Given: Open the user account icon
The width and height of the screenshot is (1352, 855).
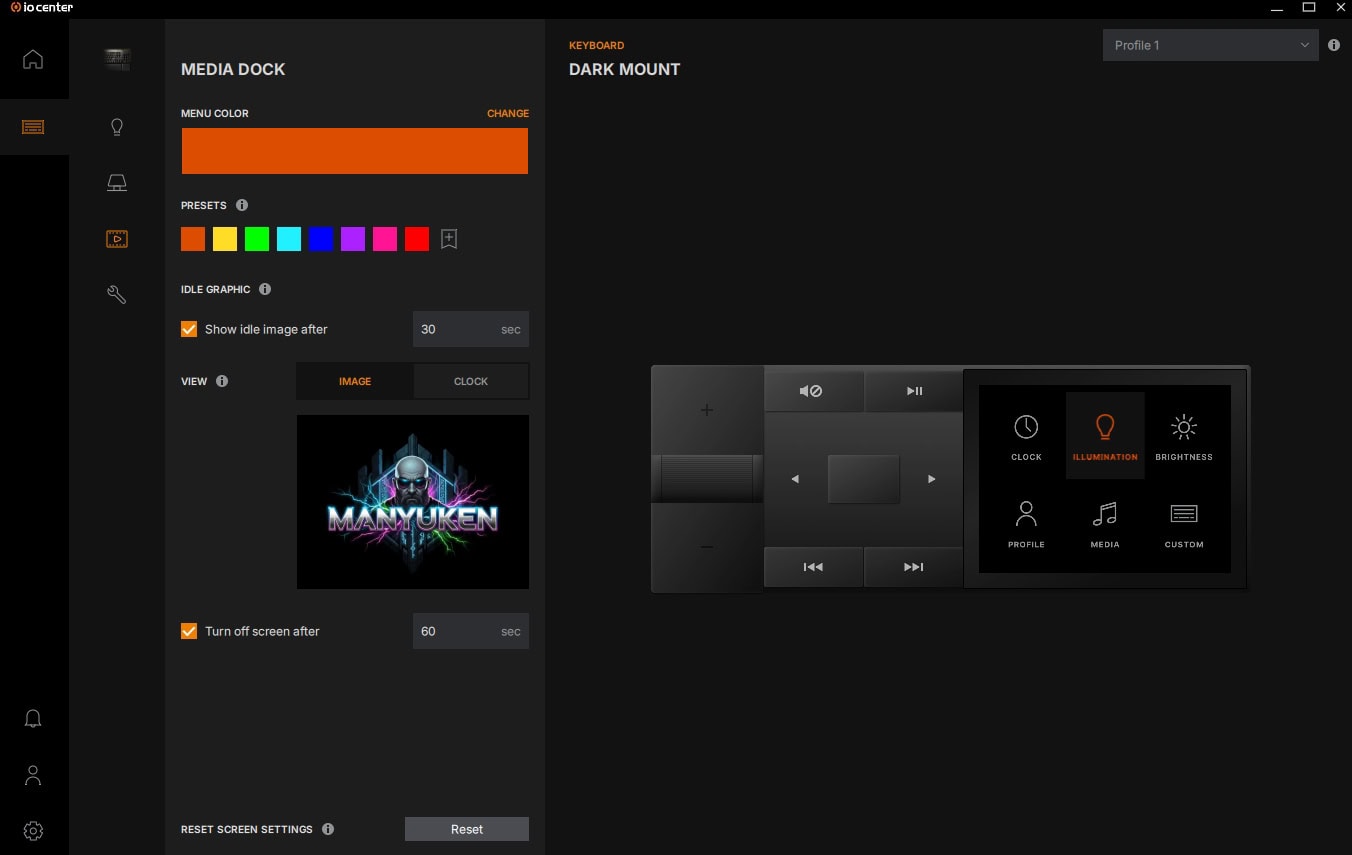Looking at the screenshot, I should [x=33, y=775].
